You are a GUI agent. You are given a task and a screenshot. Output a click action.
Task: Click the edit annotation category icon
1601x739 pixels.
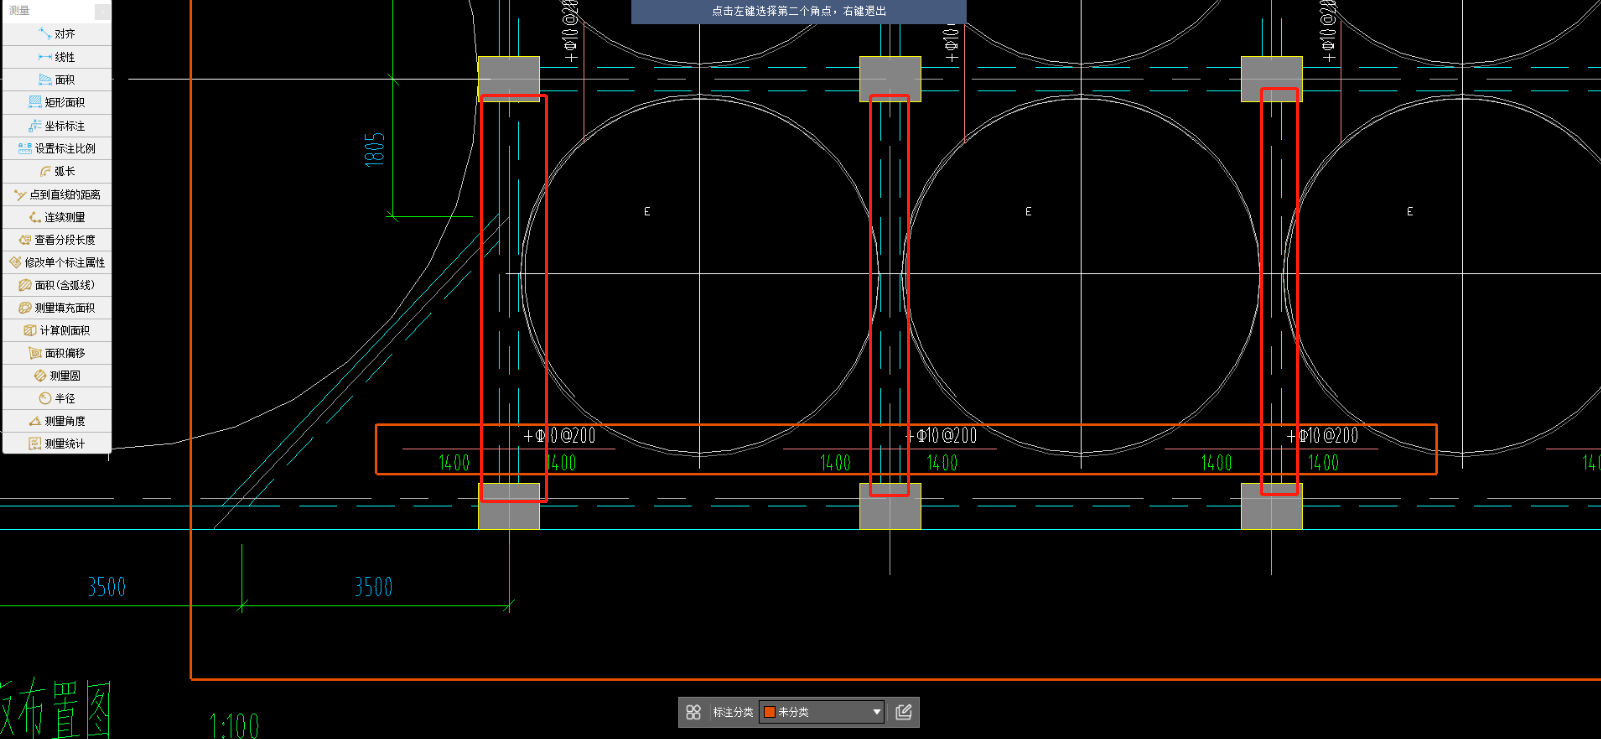click(x=904, y=712)
